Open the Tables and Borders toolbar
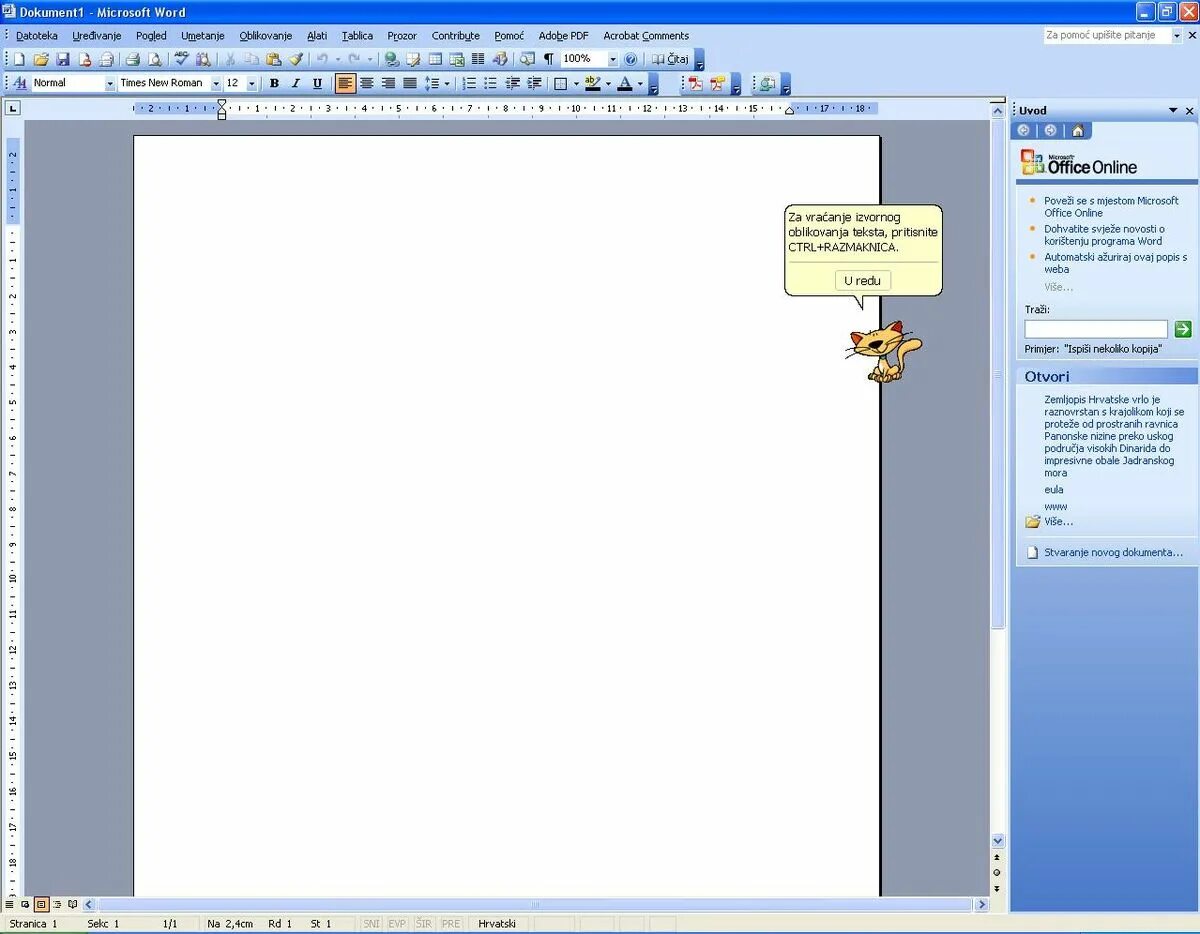The width and height of the screenshot is (1200, 934). 413,59
